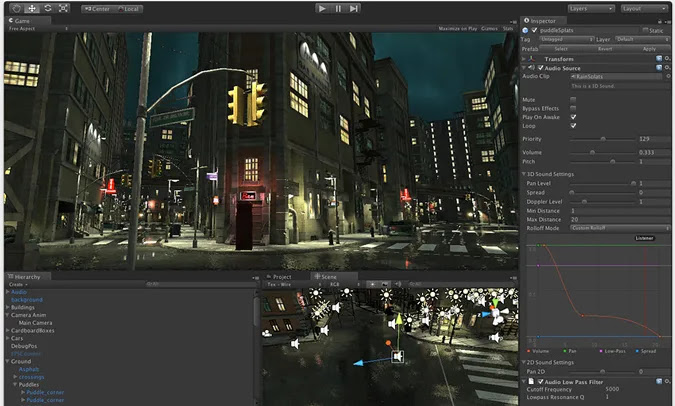This screenshot has height=406, width=675.
Task: Start Play mode
Action: click(x=322, y=8)
